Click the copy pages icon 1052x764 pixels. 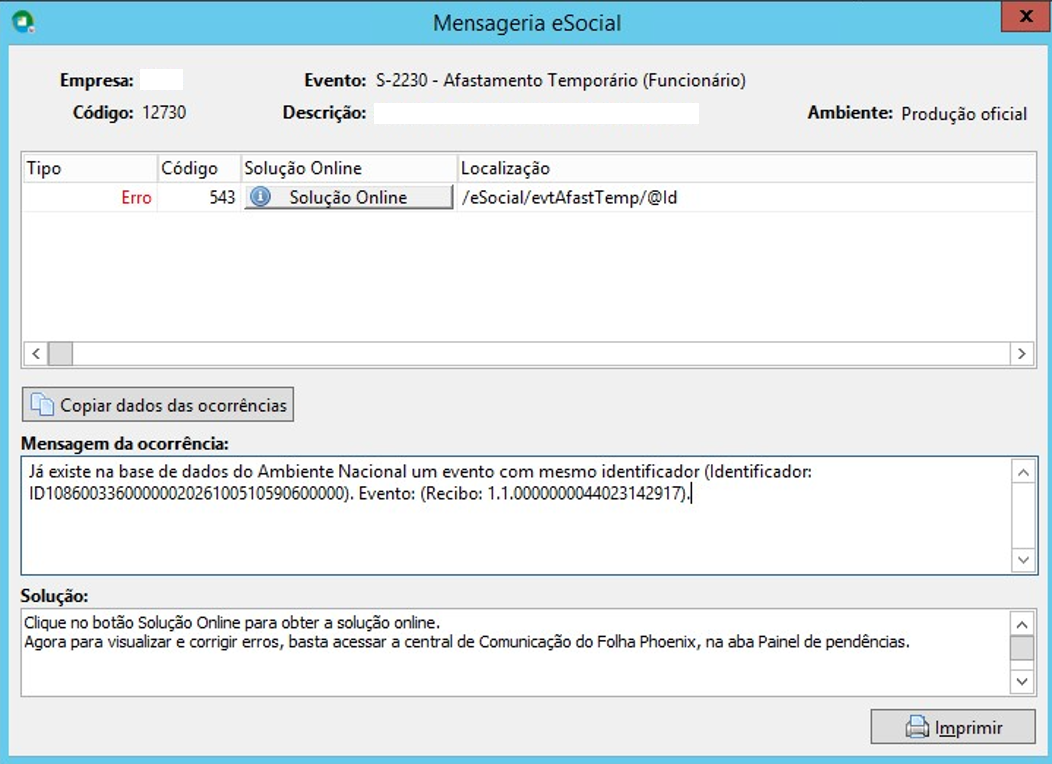pos(42,404)
